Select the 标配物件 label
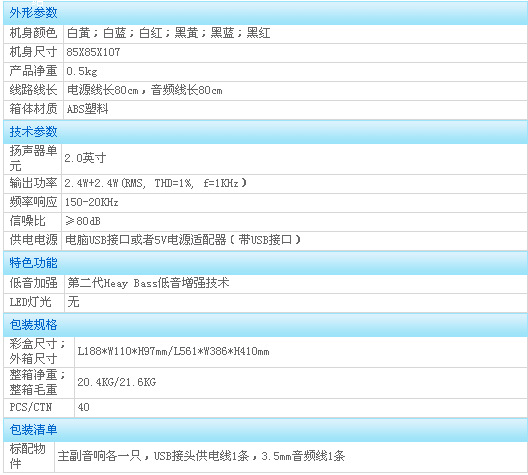 click(27, 456)
